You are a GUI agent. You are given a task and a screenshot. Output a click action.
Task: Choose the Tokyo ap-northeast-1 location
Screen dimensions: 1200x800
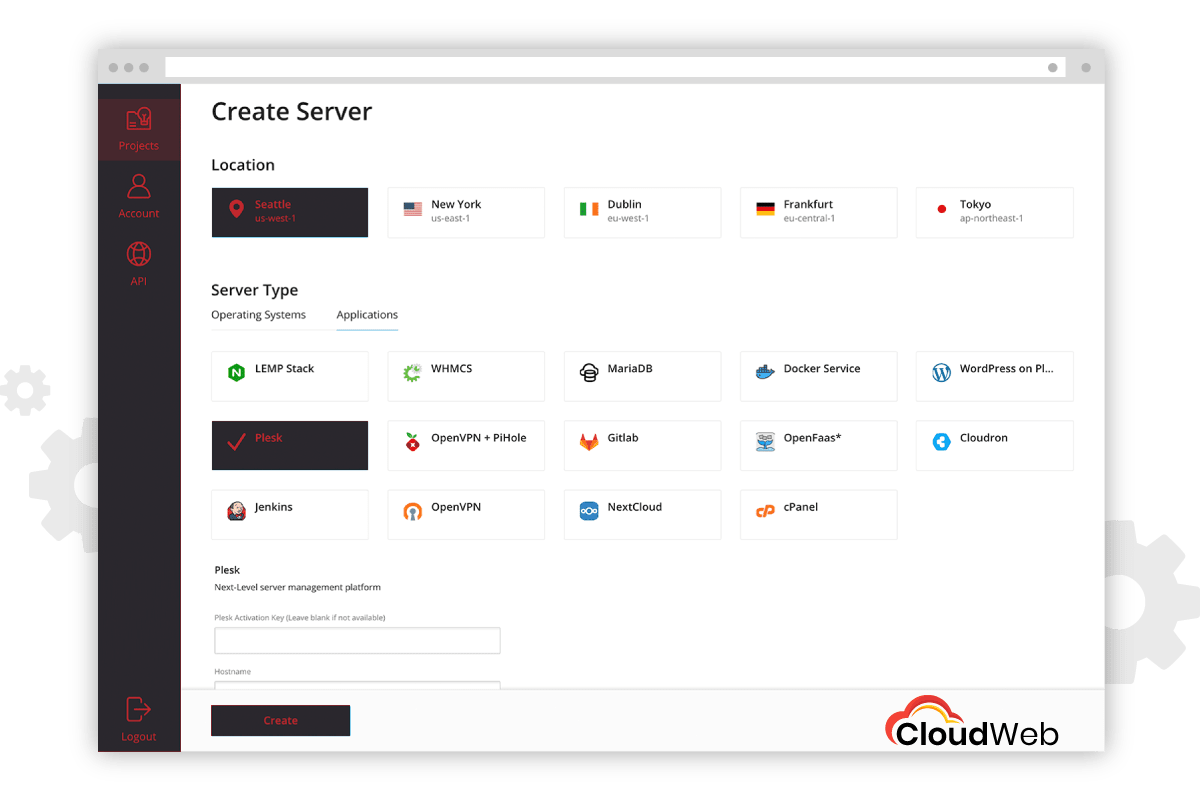point(994,212)
